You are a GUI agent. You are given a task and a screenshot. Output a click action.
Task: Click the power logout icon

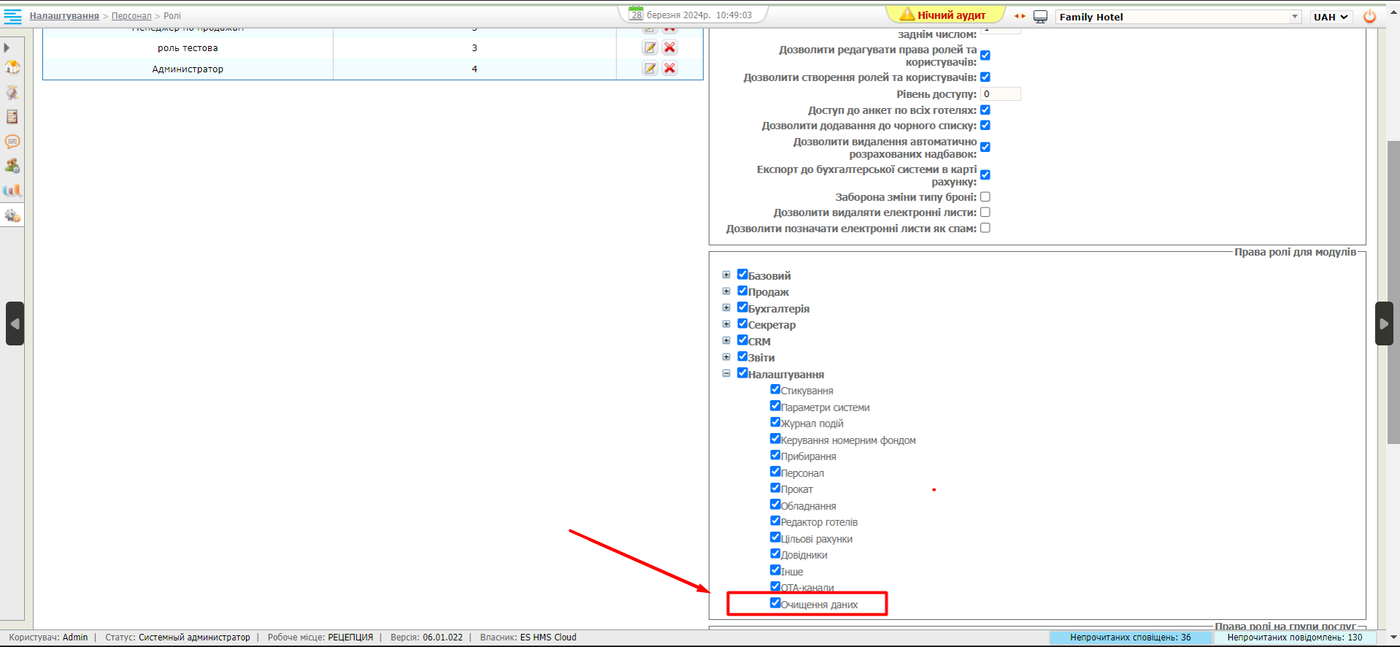click(1370, 17)
